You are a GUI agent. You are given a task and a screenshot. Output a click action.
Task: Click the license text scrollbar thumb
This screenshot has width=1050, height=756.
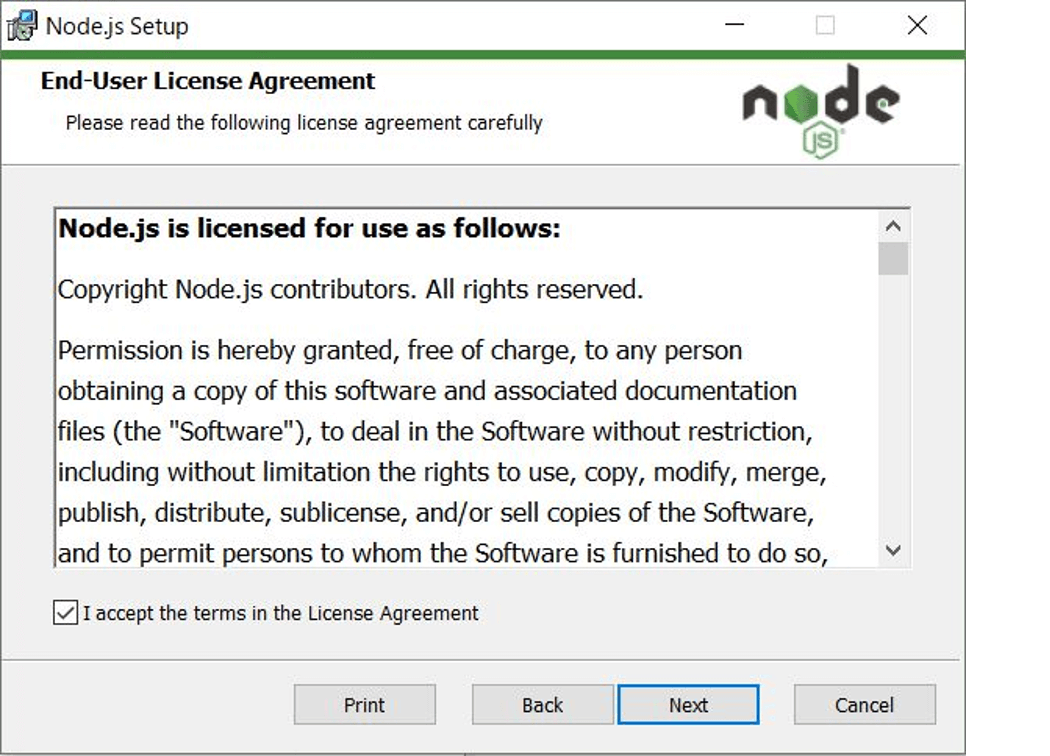893,258
